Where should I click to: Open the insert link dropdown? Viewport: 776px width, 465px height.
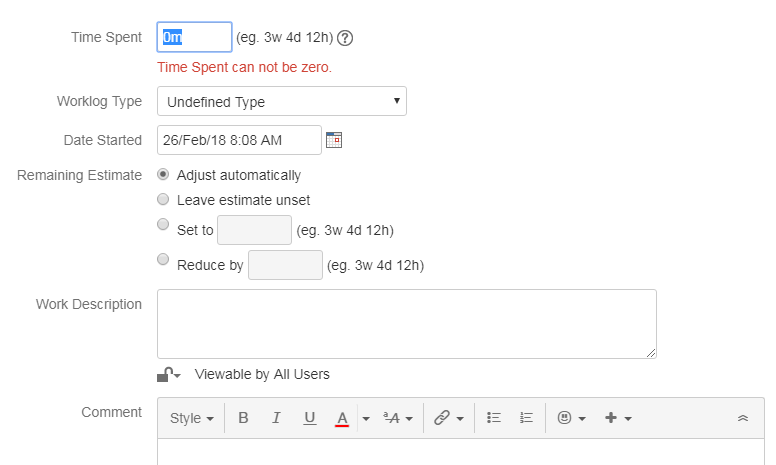(449, 418)
